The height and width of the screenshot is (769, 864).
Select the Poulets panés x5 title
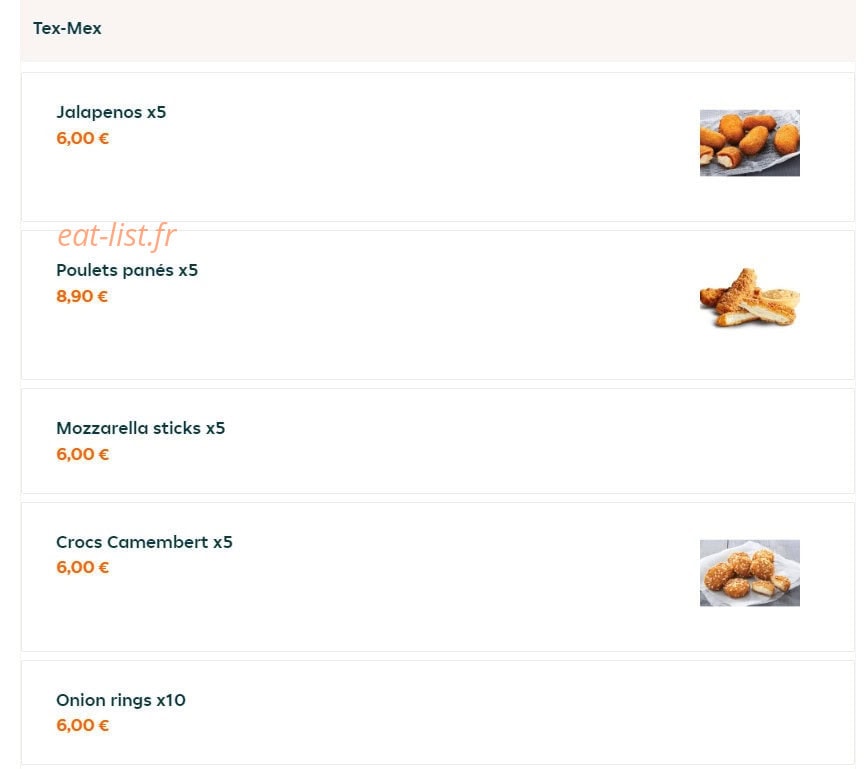point(127,270)
